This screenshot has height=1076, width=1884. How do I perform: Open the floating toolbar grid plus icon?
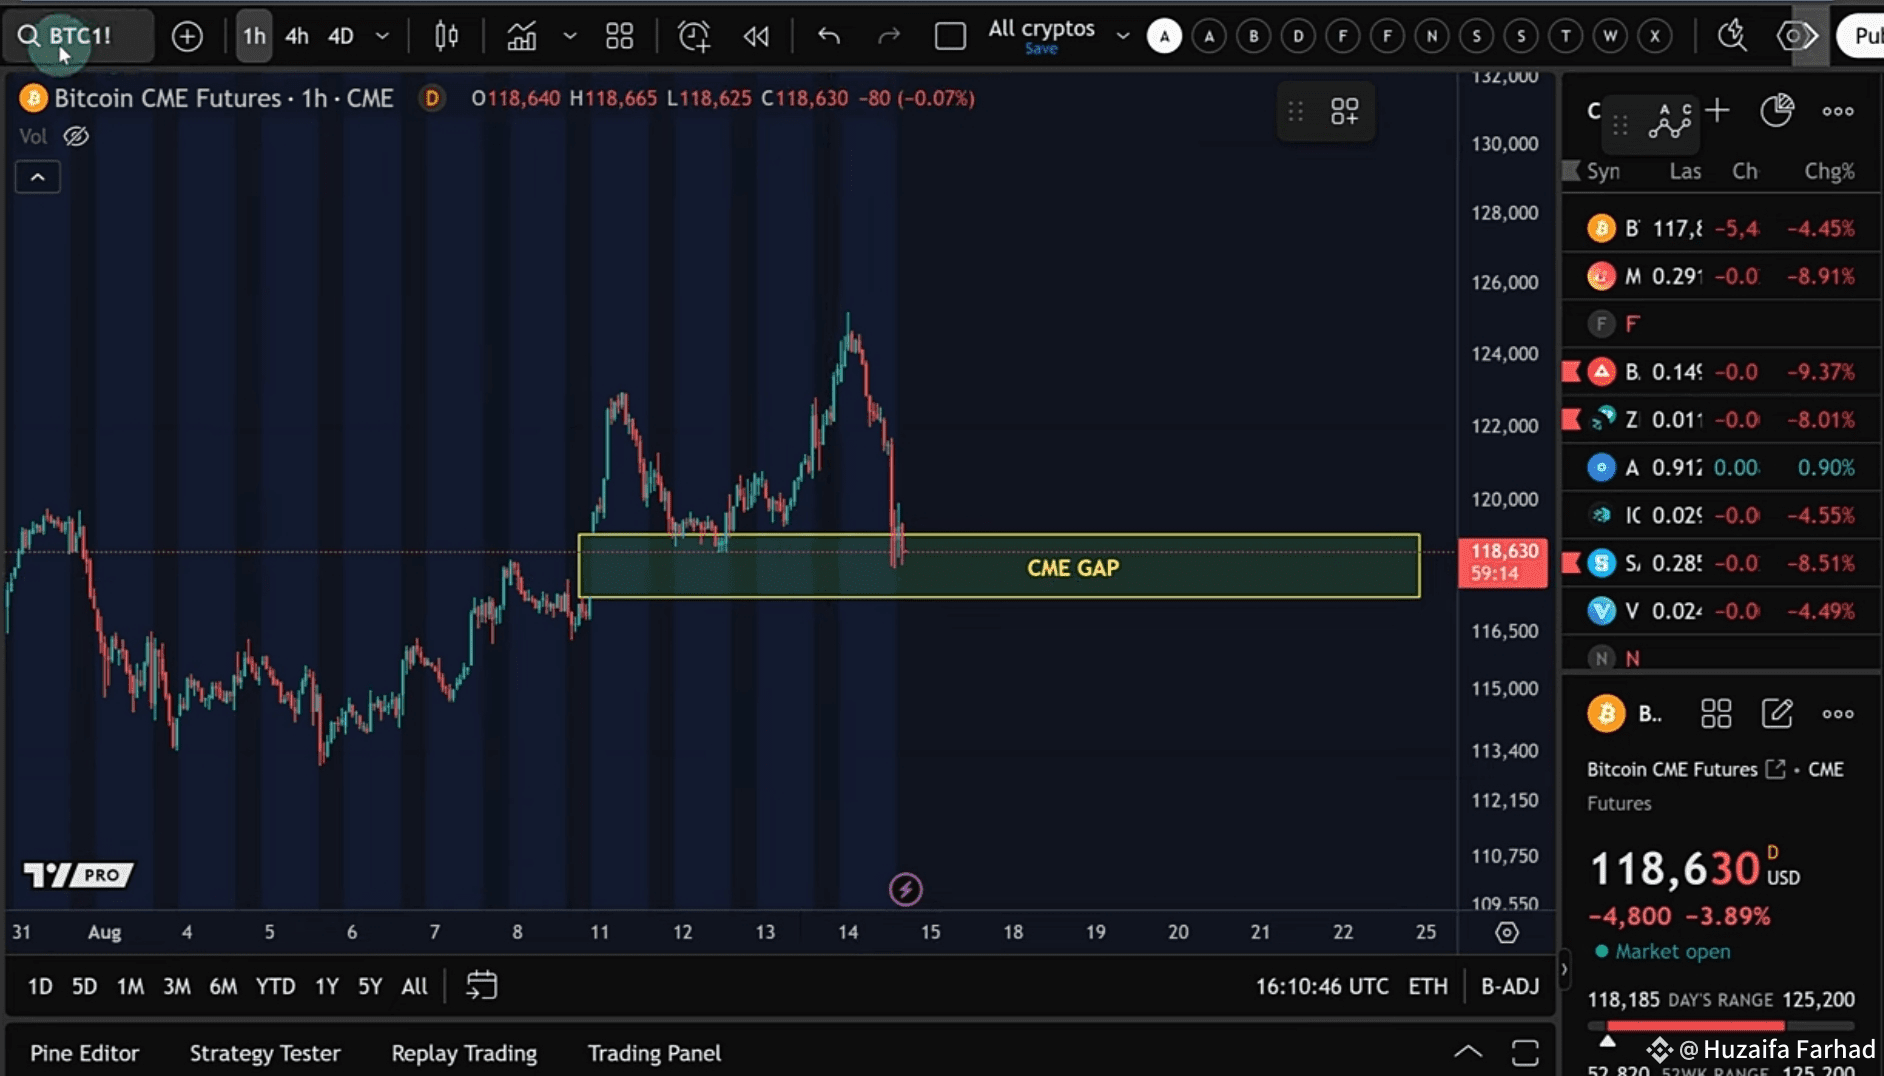click(1344, 111)
